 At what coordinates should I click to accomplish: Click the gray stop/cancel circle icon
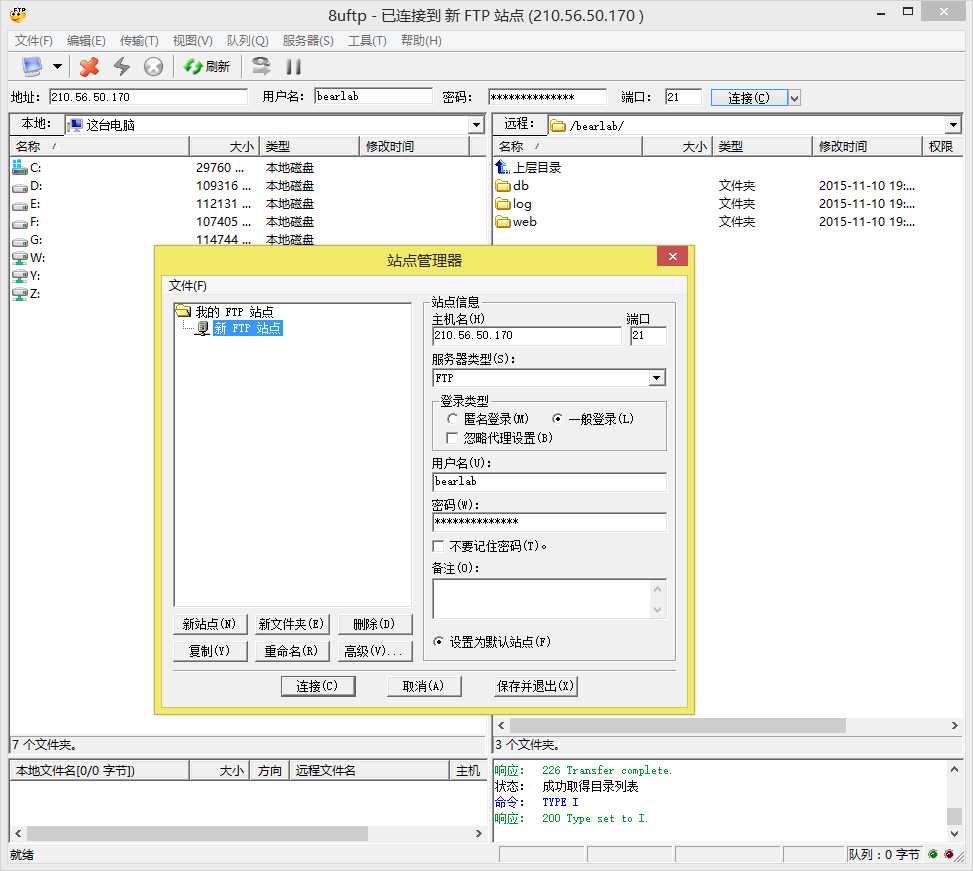pos(153,66)
